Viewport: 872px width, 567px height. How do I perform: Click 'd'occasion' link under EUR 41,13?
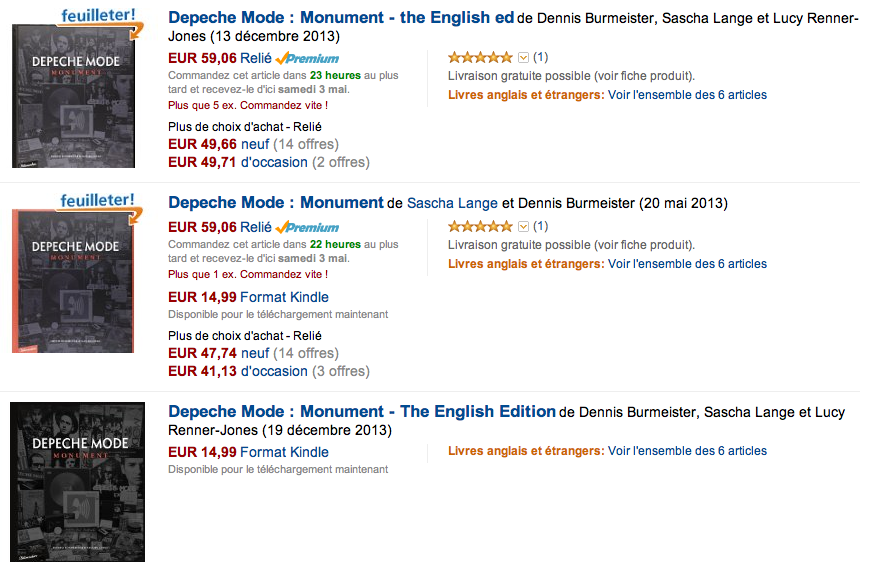click(x=274, y=371)
